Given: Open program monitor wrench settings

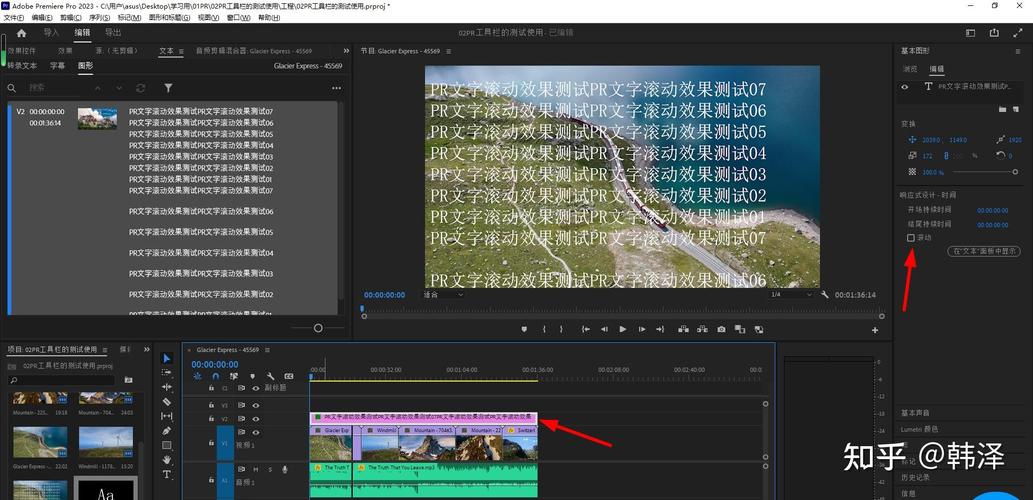Looking at the screenshot, I should click(x=825, y=294).
